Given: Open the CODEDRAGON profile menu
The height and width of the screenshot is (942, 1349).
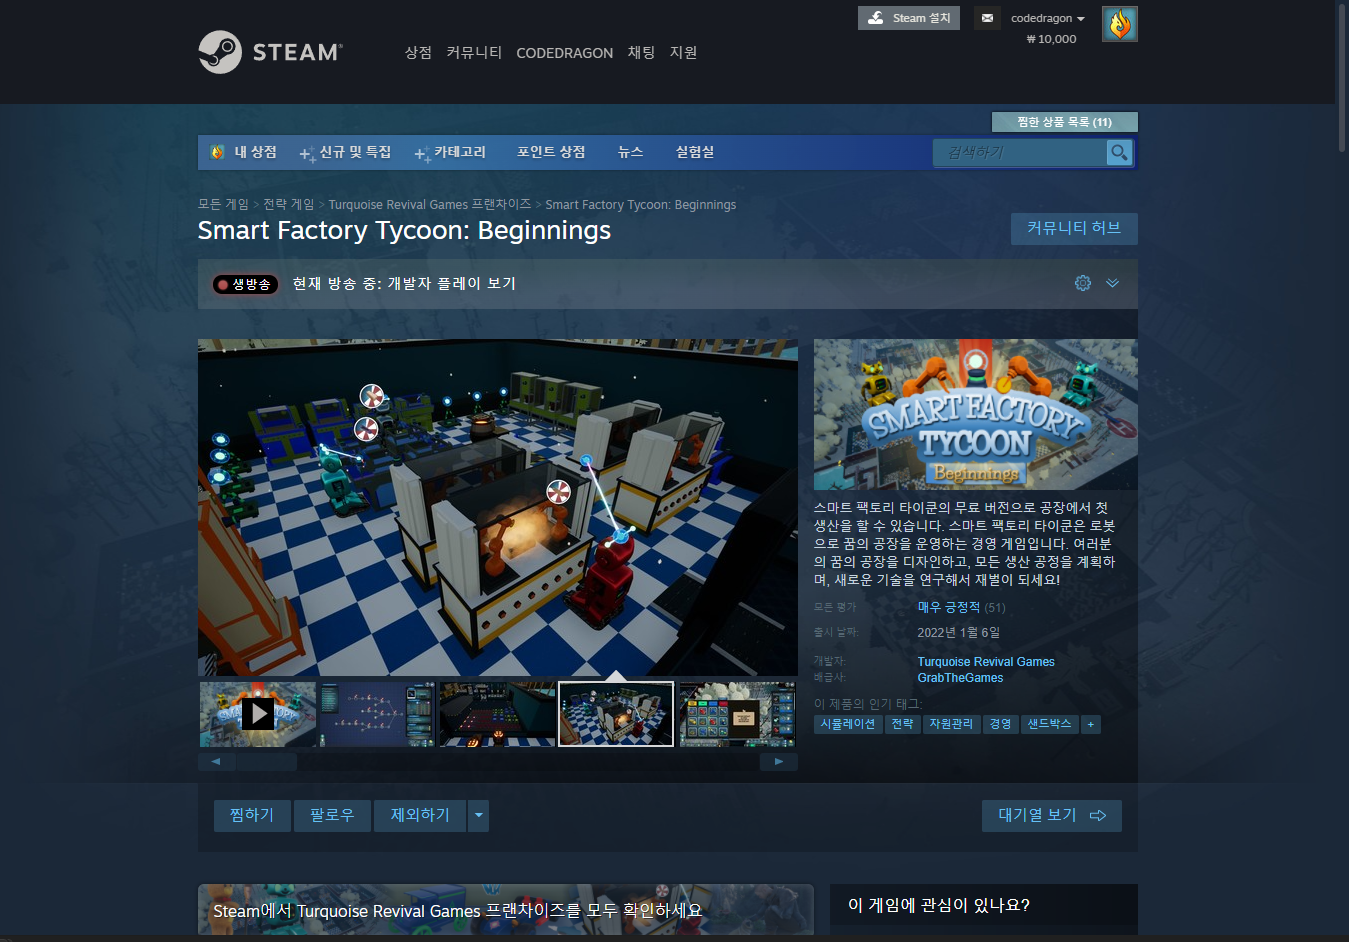Looking at the screenshot, I should pyautogui.click(x=564, y=53).
